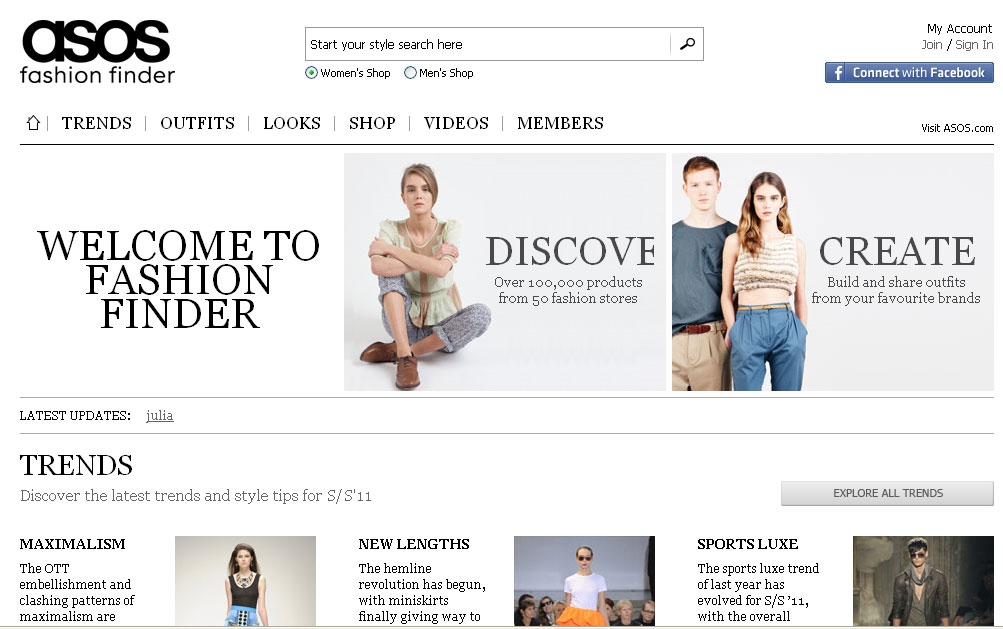Viewport: 1003px width, 629px height.
Task: Open the LOOKS menu item
Action: coord(292,123)
